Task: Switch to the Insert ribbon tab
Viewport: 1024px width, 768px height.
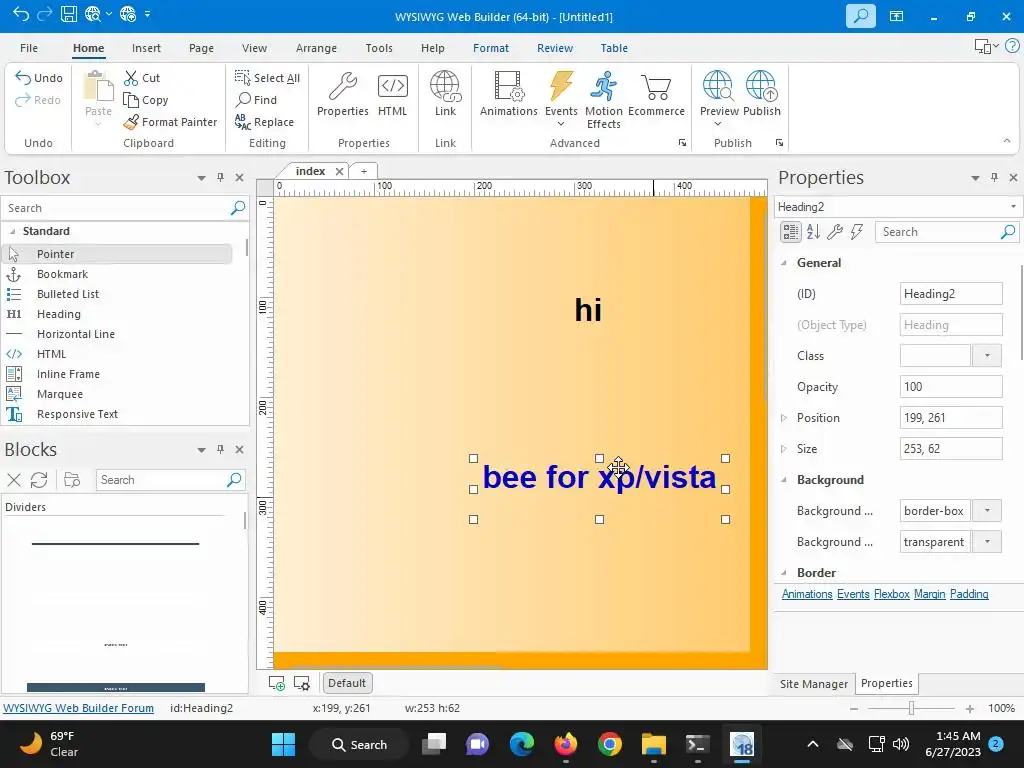Action: tap(146, 48)
